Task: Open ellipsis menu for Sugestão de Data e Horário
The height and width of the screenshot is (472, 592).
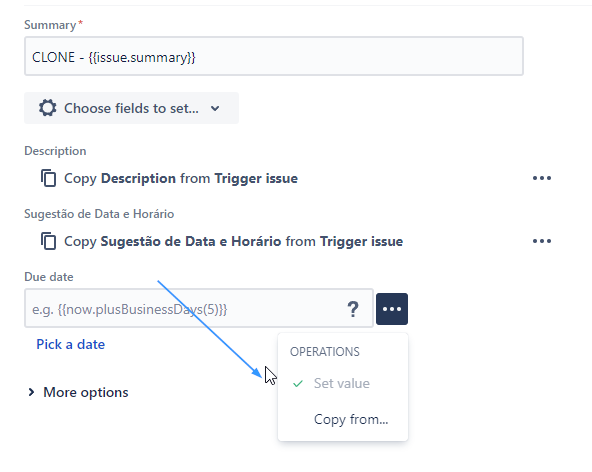Action: coord(542,241)
